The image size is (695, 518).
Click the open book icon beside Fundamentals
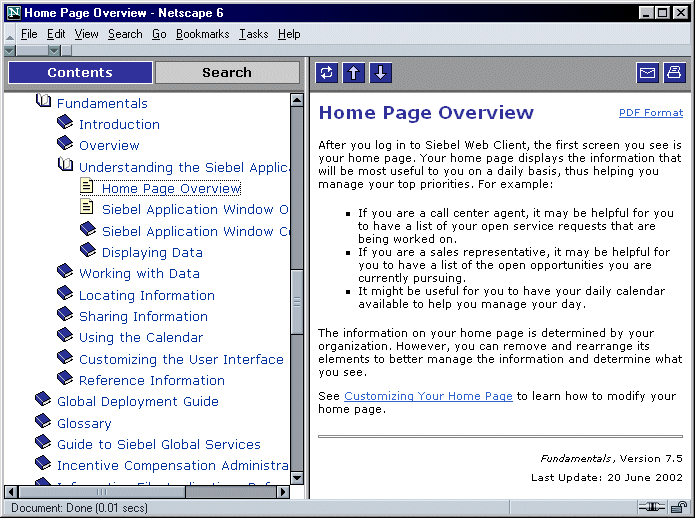click(43, 101)
